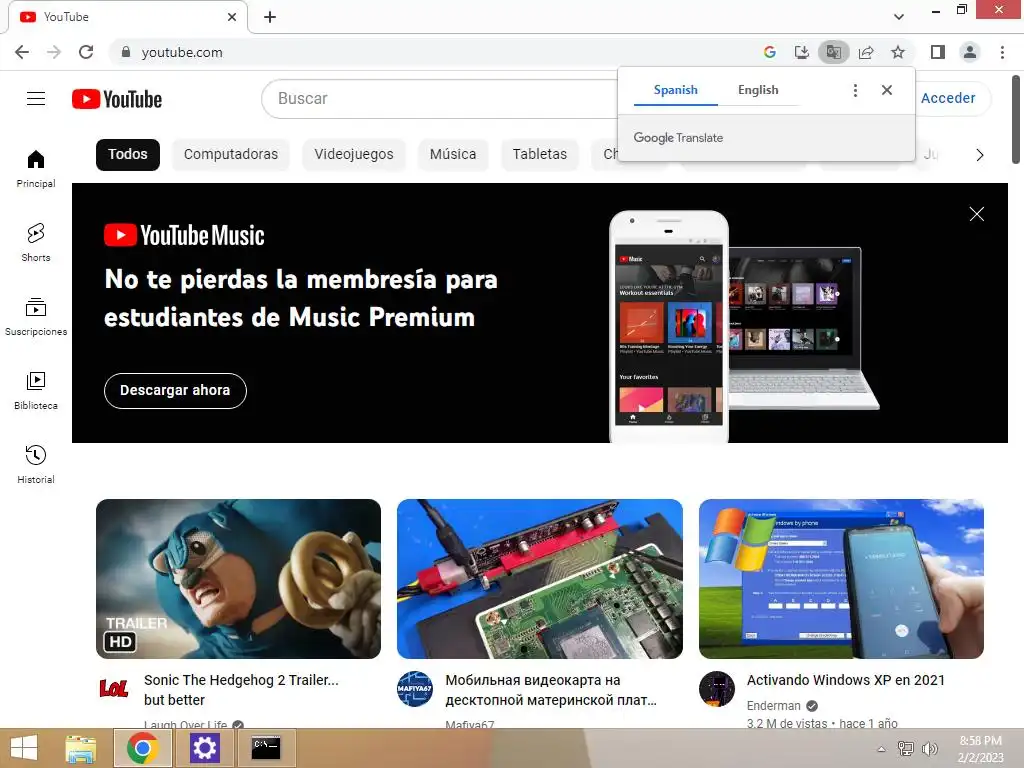Image resolution: width=1024 pixels, height=768 pixels.
Task: Click the Buscar search field
Action: (x=441, y=99)
